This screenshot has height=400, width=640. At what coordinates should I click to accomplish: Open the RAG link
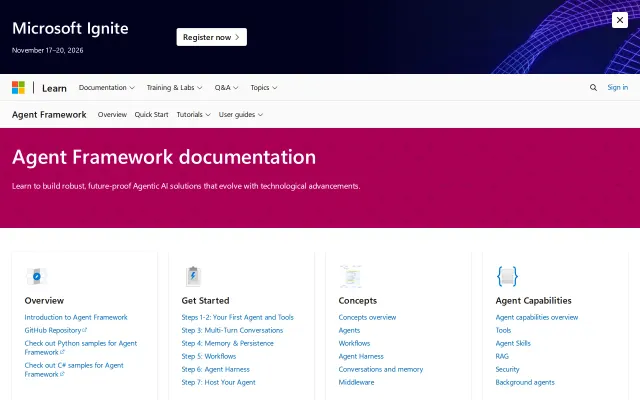[502, 356]
